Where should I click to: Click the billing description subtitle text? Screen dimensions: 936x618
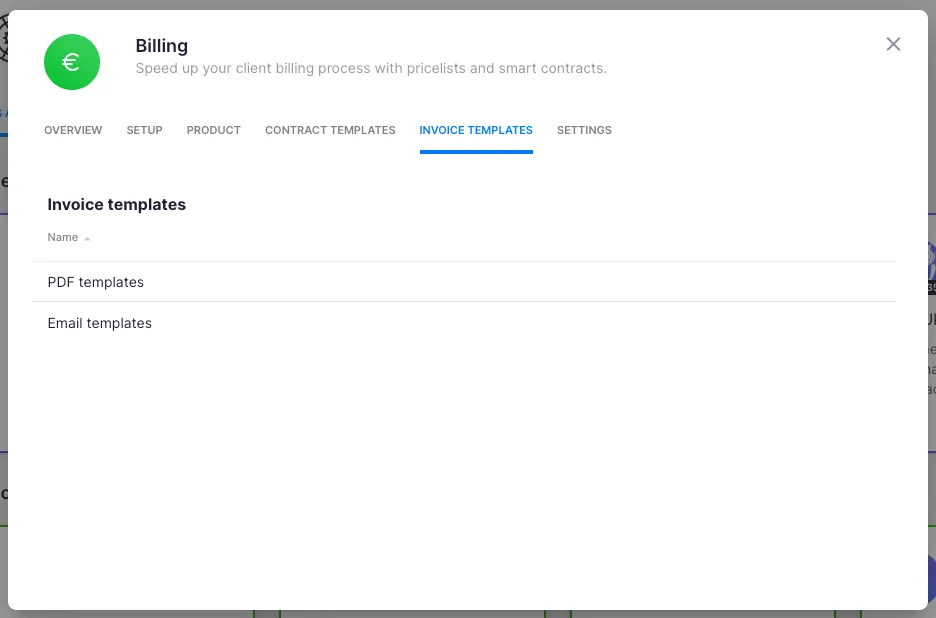(x=370, y=69)
